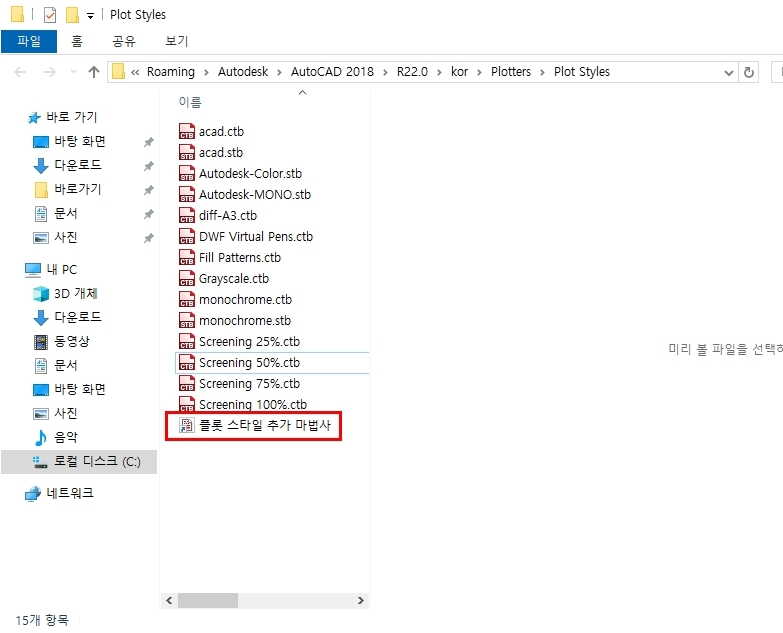Select Screening 25%.ctb file name
Image resolution: width=783 pixels, height=633 pixels.
249,341
